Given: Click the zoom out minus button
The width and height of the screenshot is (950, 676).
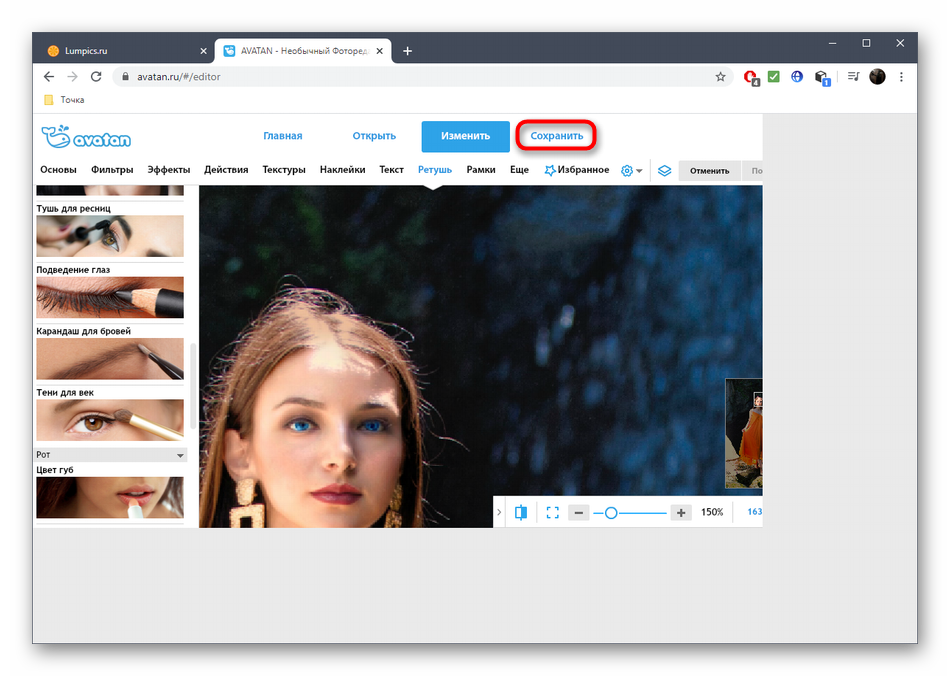Looking at the screenshot, I should pyautogui.click(x=578, y=512).
